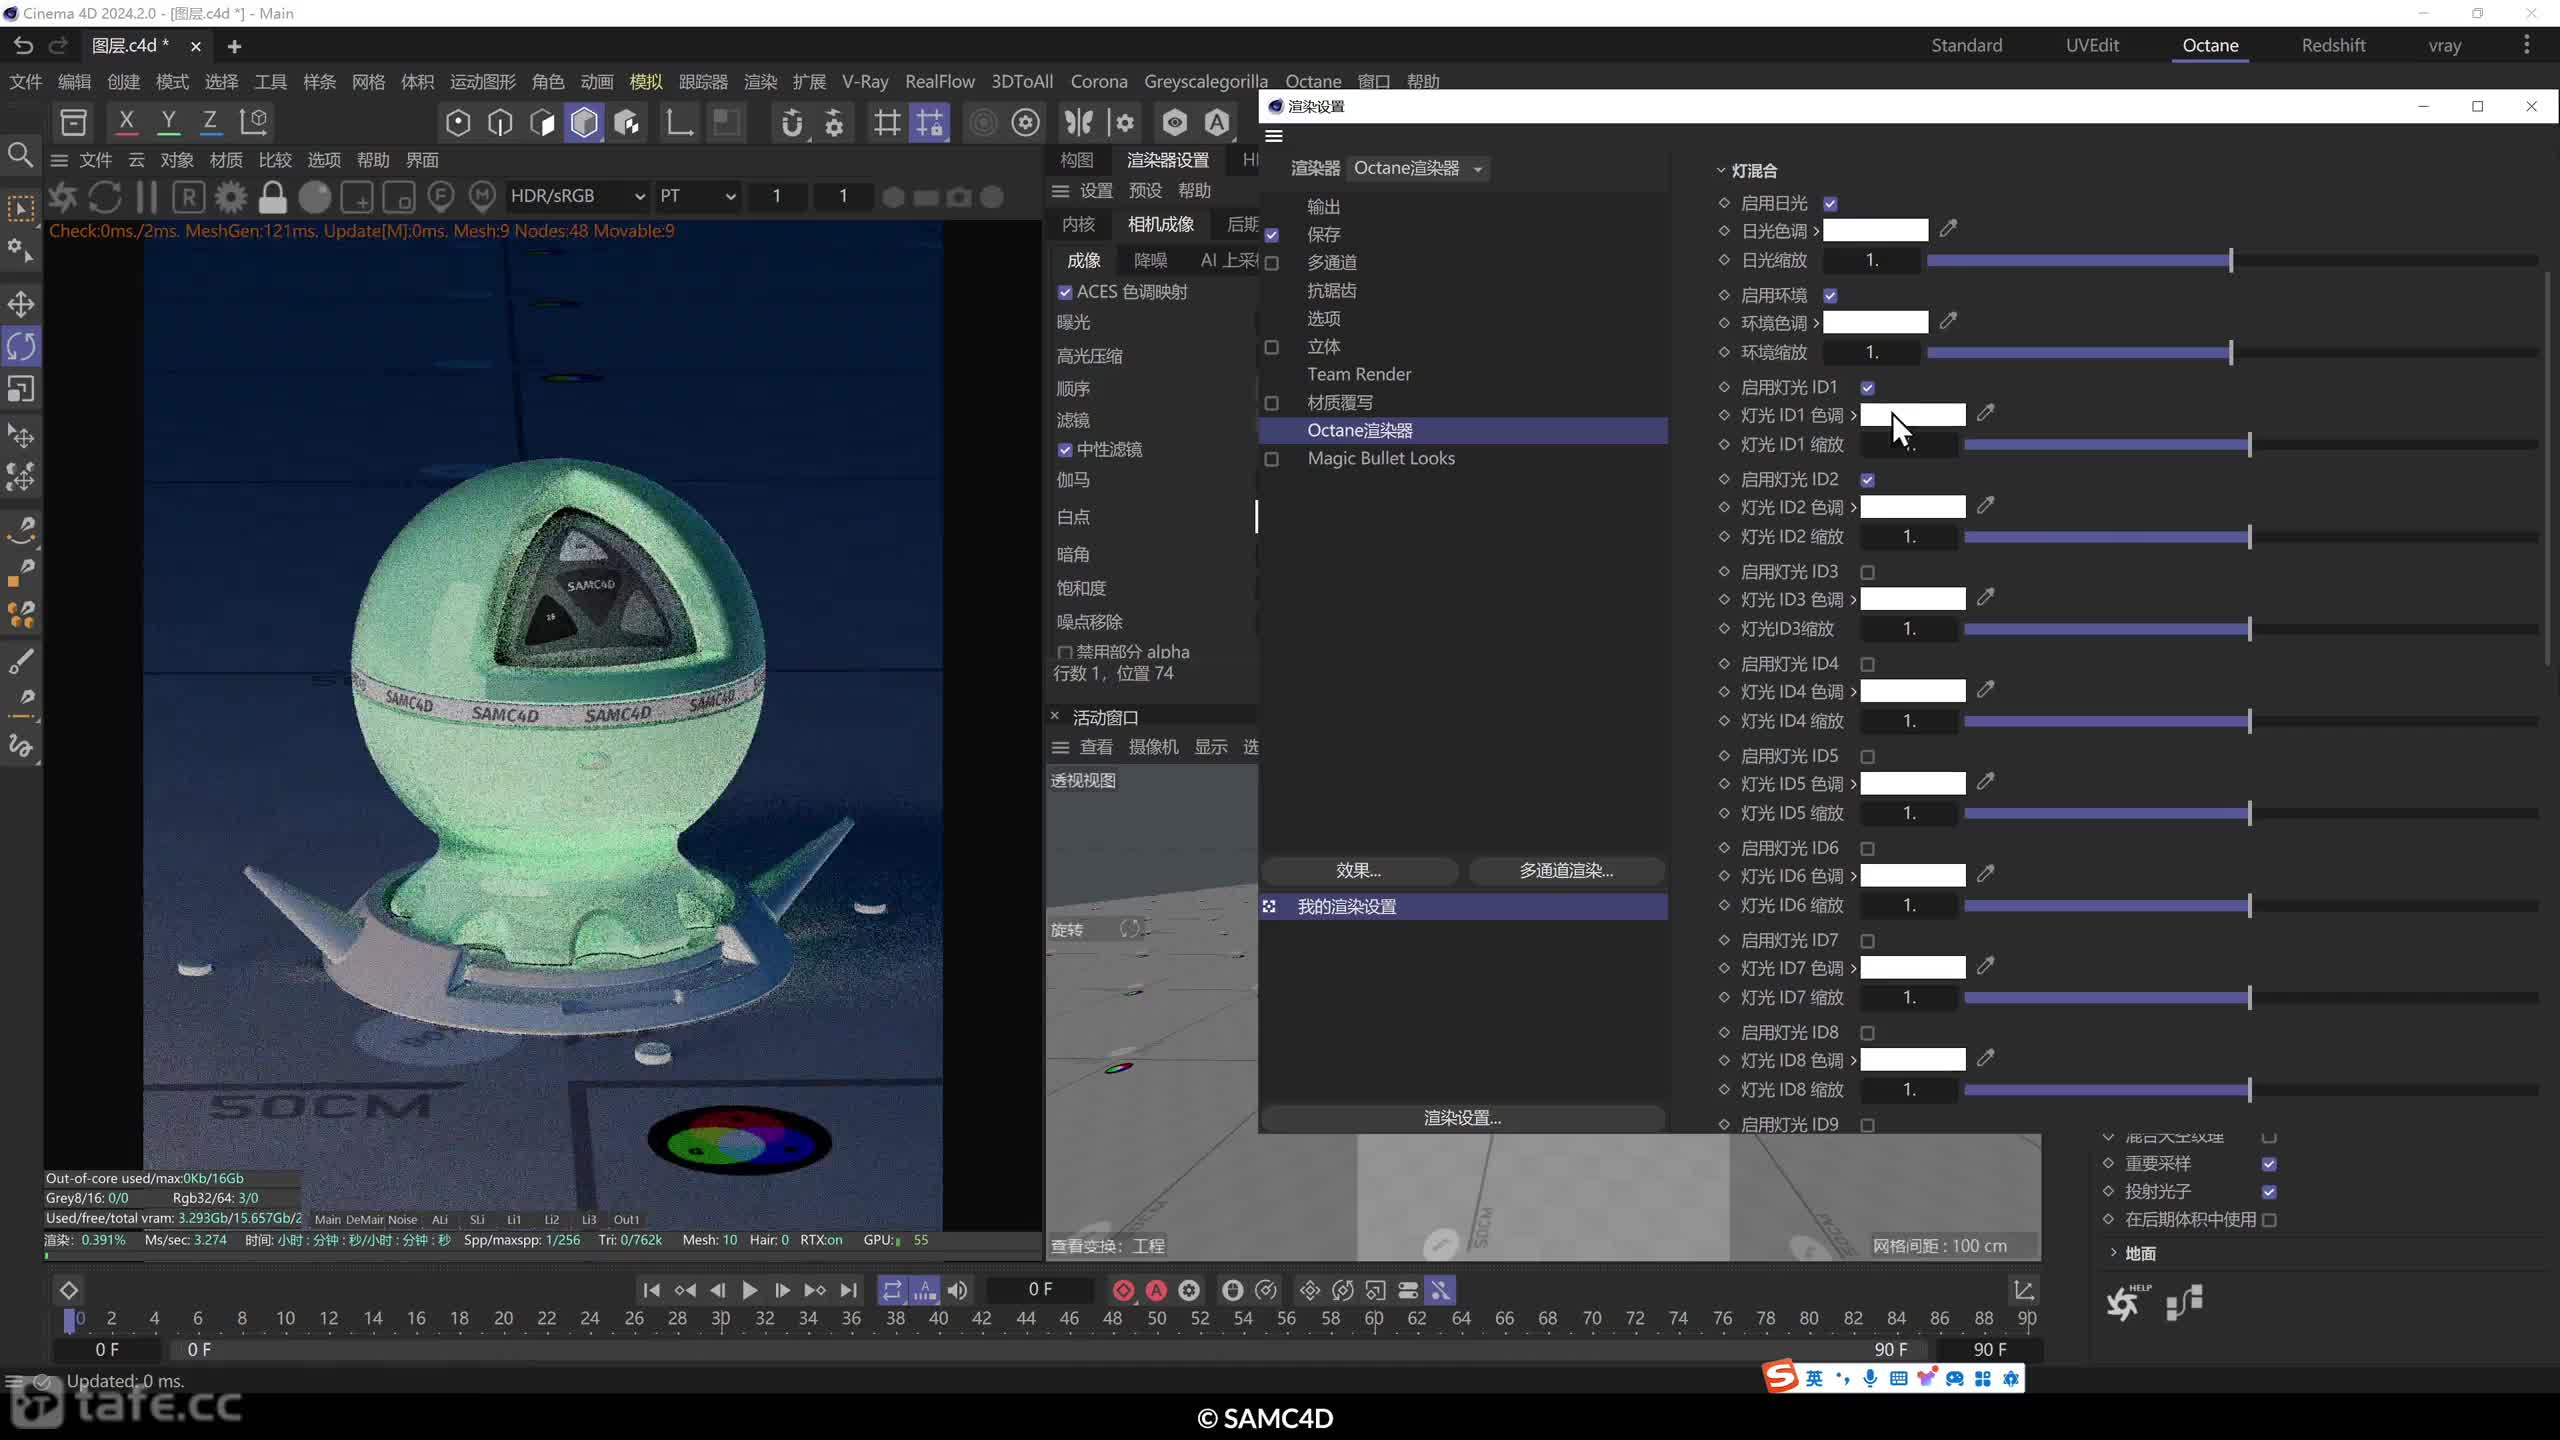Toggle autokeying button in timeline
The width and height of the screenshot is (2560, 1440).
1156,1290
